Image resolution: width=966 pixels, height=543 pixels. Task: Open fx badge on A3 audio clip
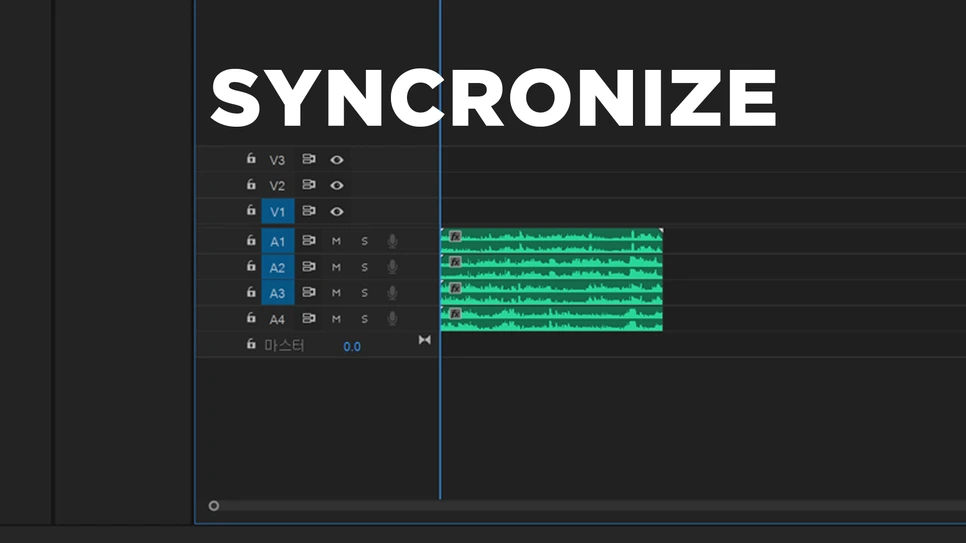[455, 288]
